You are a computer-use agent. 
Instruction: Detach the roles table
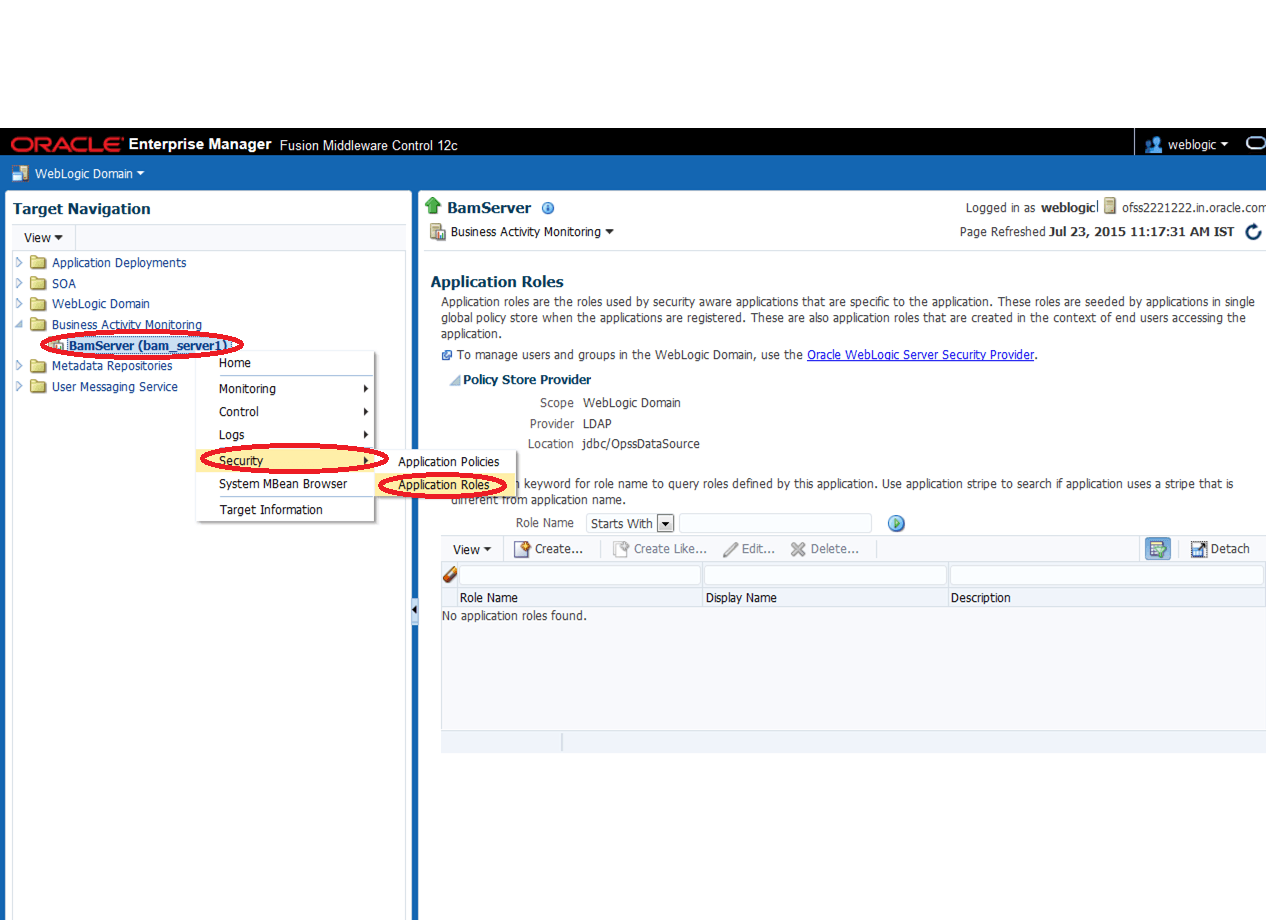(1220, 549)
